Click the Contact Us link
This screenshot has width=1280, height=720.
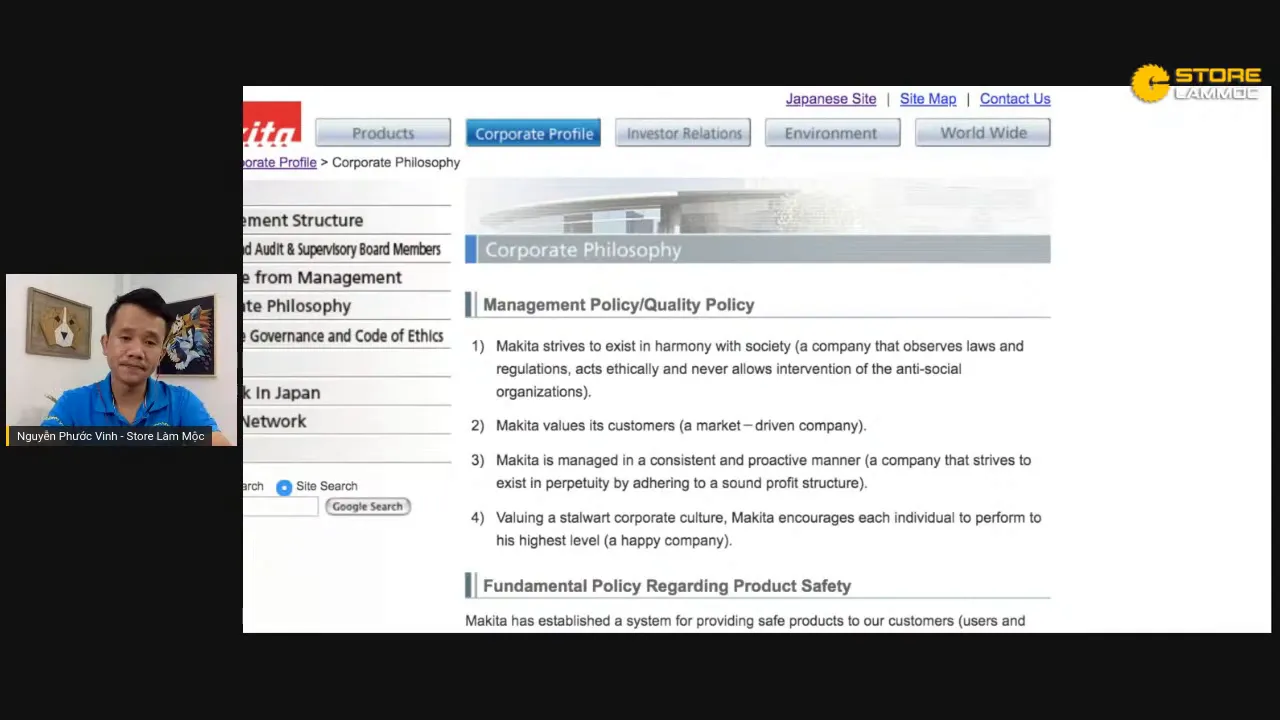point(1015,99)
